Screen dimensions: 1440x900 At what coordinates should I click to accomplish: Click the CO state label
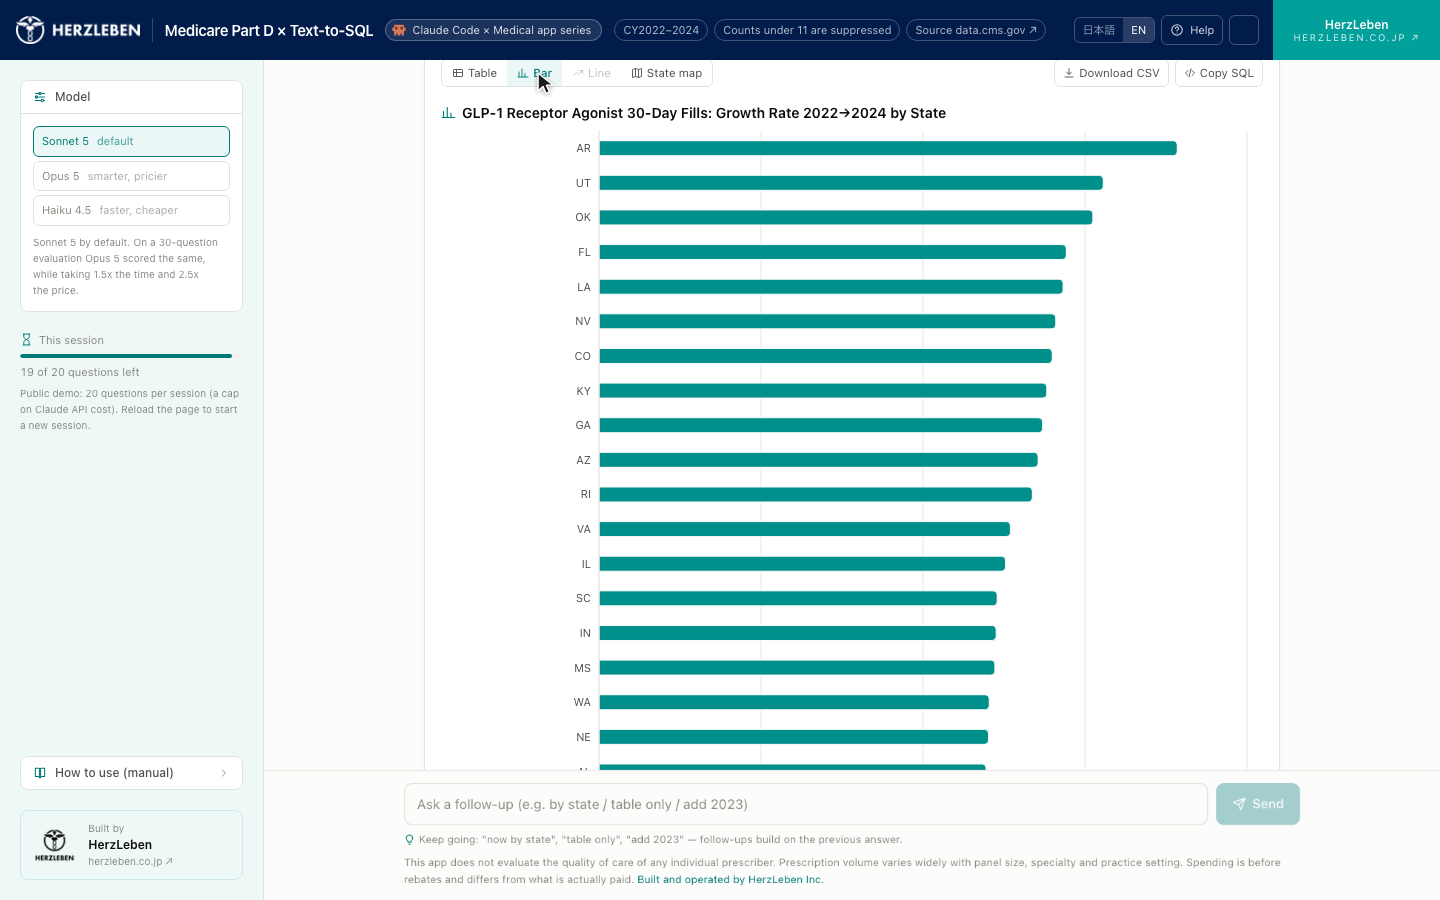point(583,356)
